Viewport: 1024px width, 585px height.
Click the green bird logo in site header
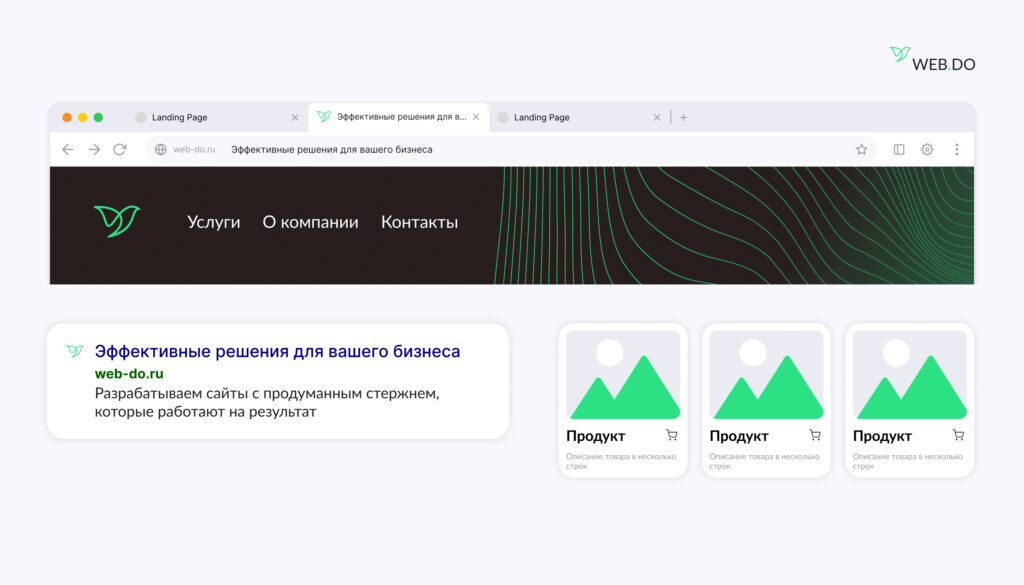117,221
